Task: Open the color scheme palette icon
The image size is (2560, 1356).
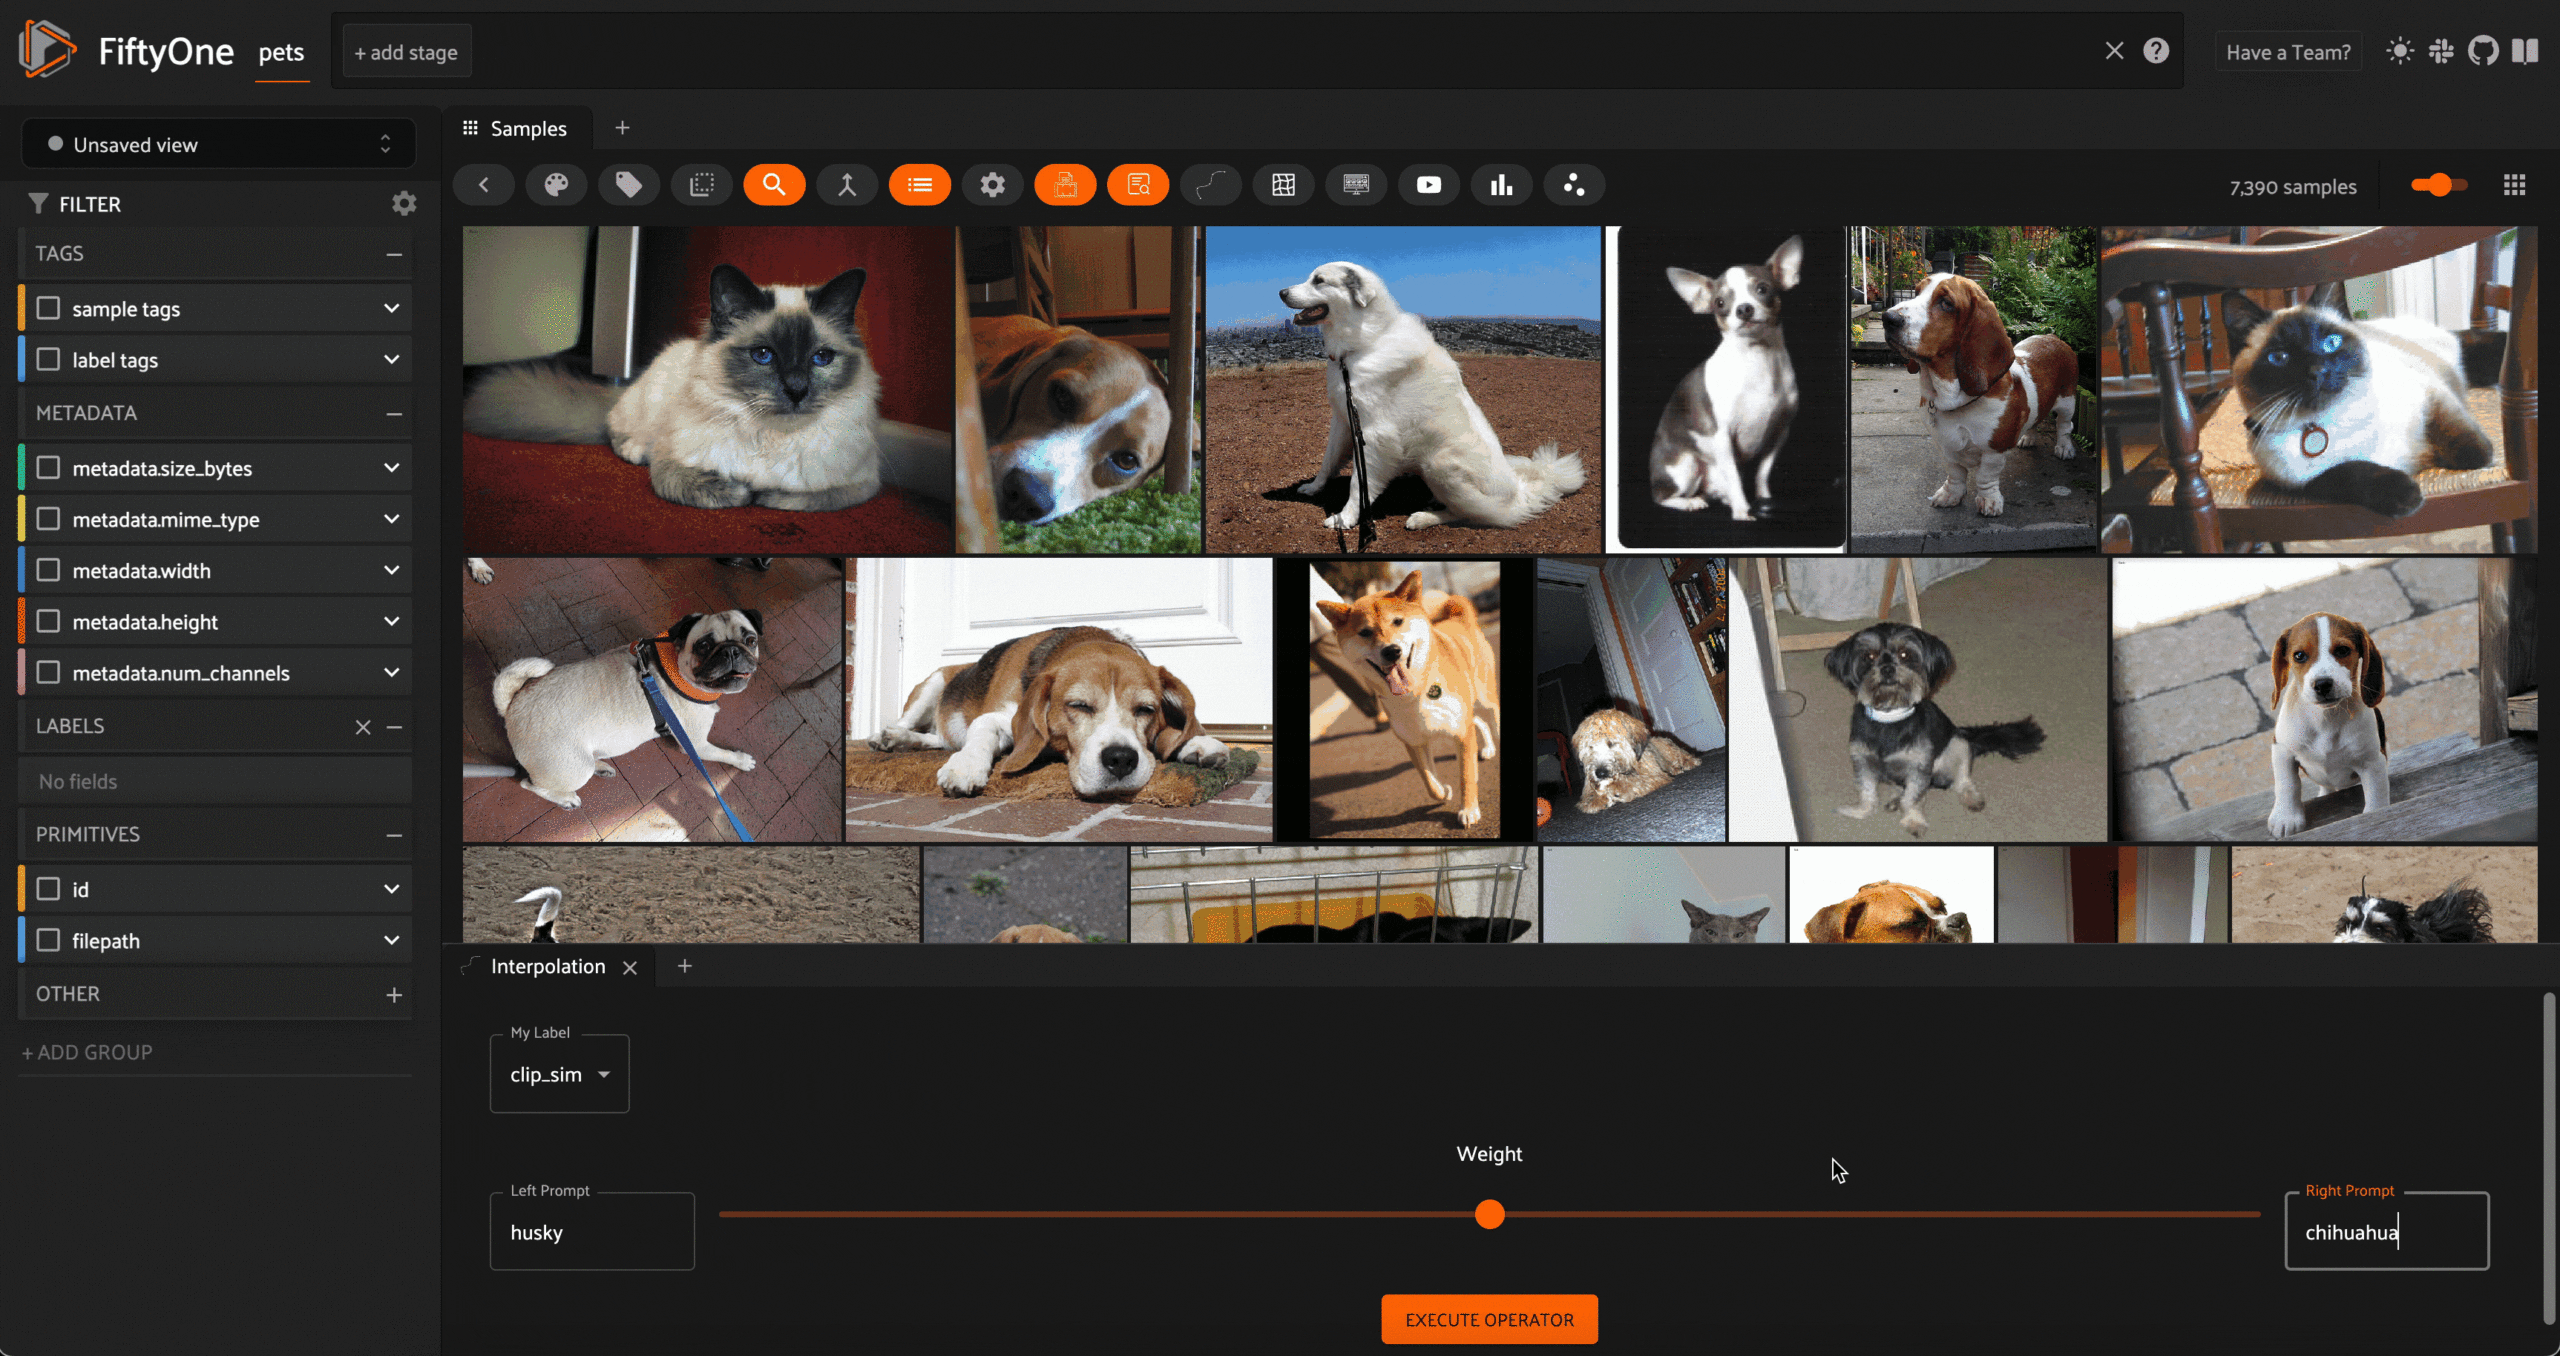Action: [556, 185]
